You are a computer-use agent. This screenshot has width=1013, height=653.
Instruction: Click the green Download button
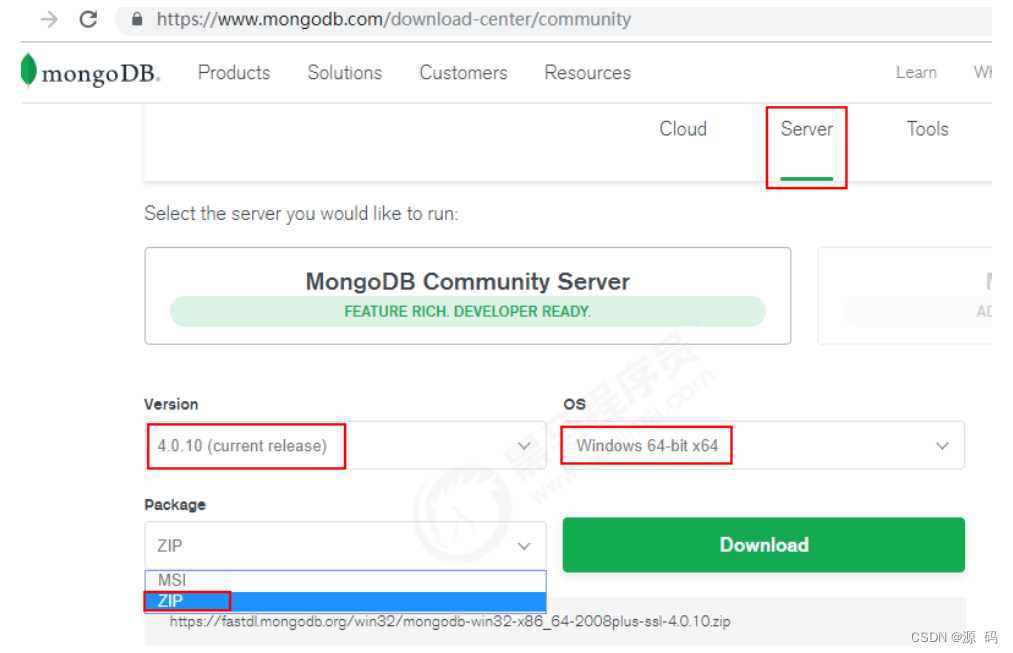(764, 544)
